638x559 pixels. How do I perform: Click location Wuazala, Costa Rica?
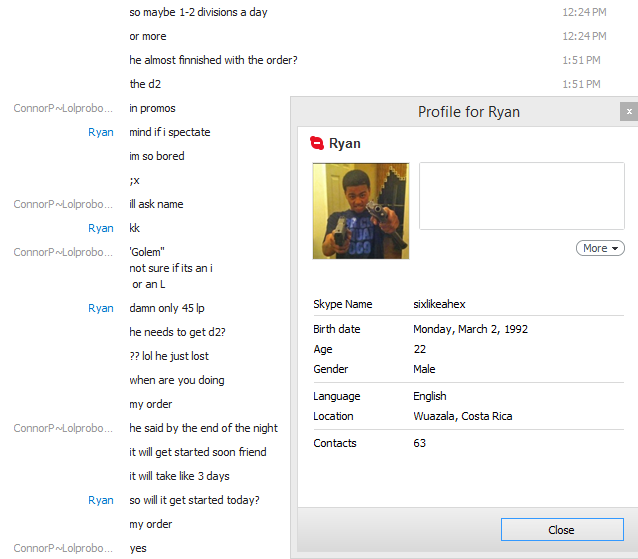pos(463,416)
